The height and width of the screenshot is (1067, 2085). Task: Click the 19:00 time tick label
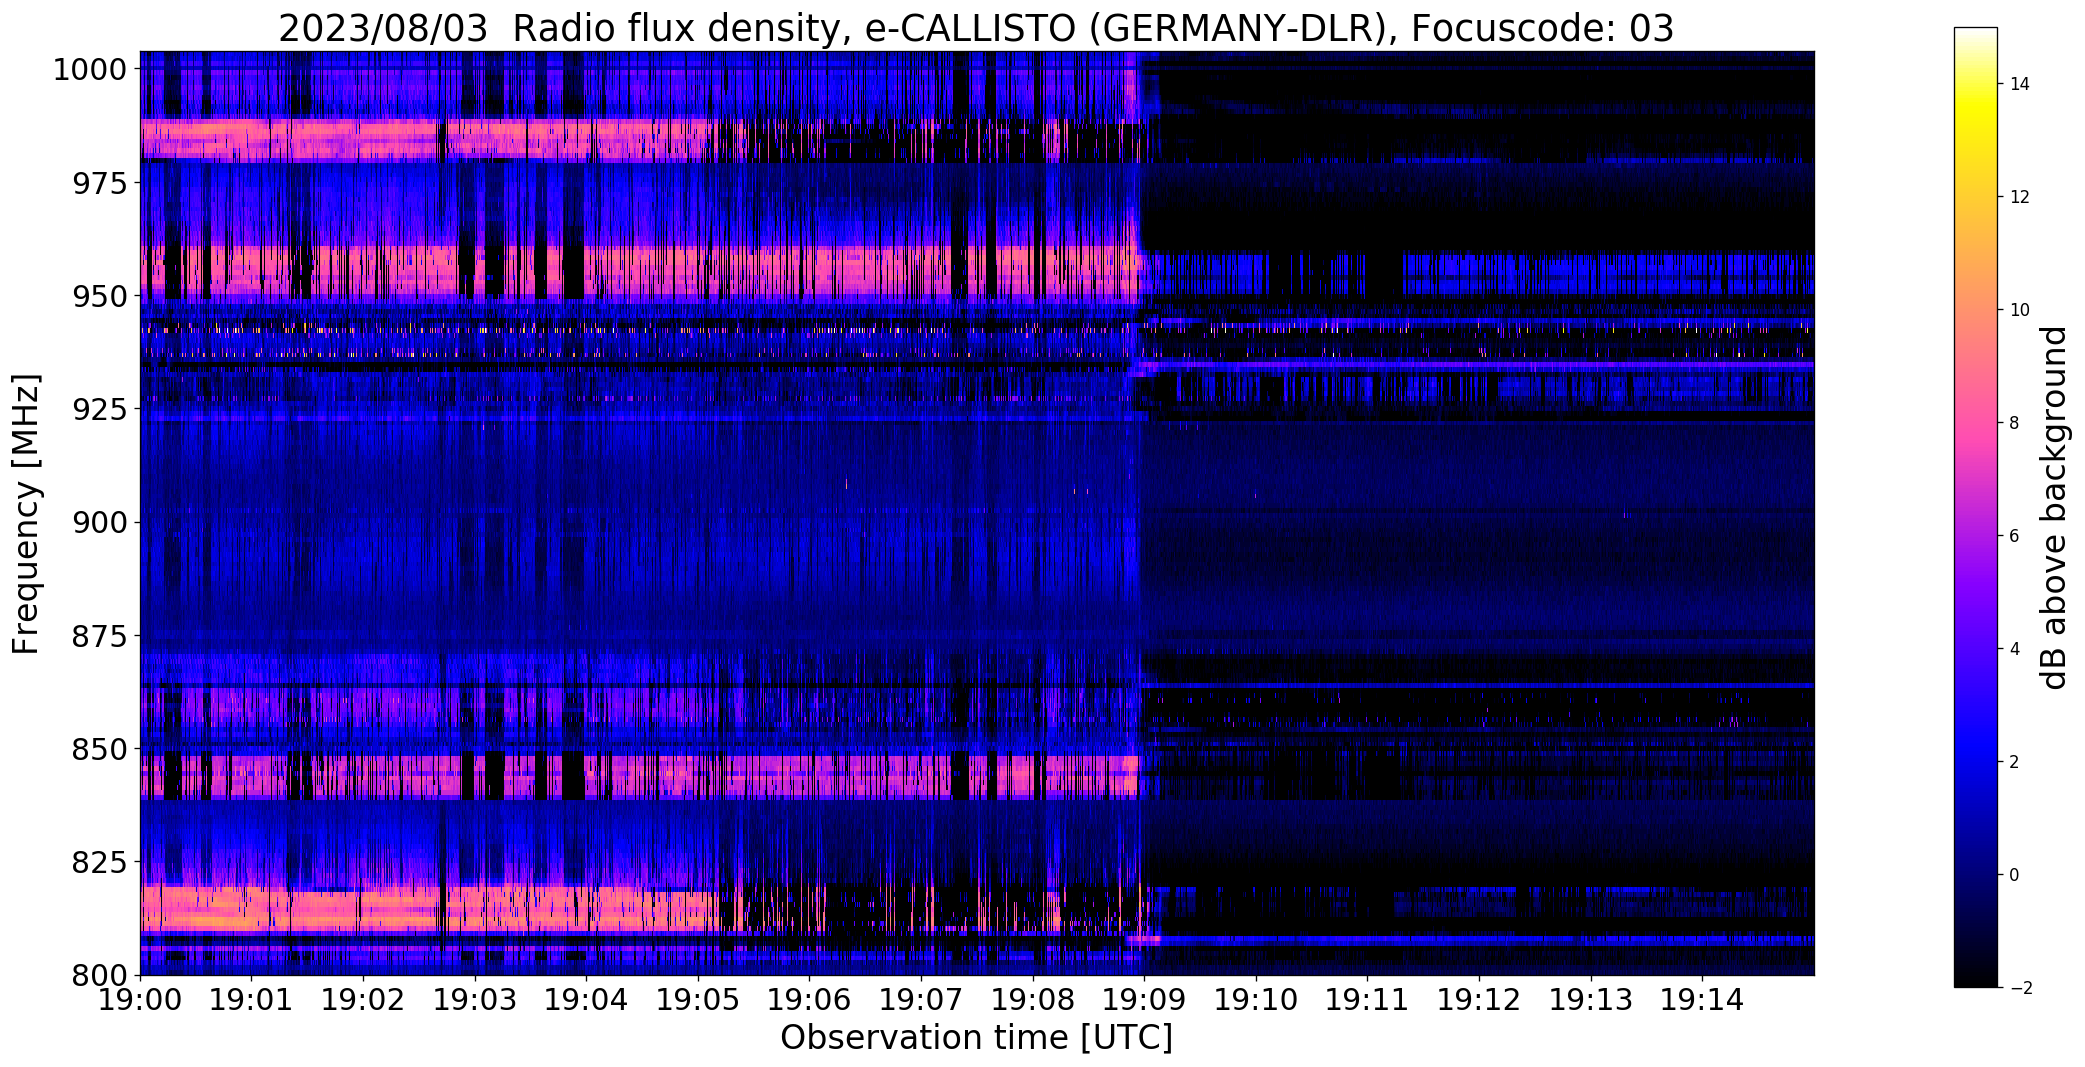(140, 1000)
